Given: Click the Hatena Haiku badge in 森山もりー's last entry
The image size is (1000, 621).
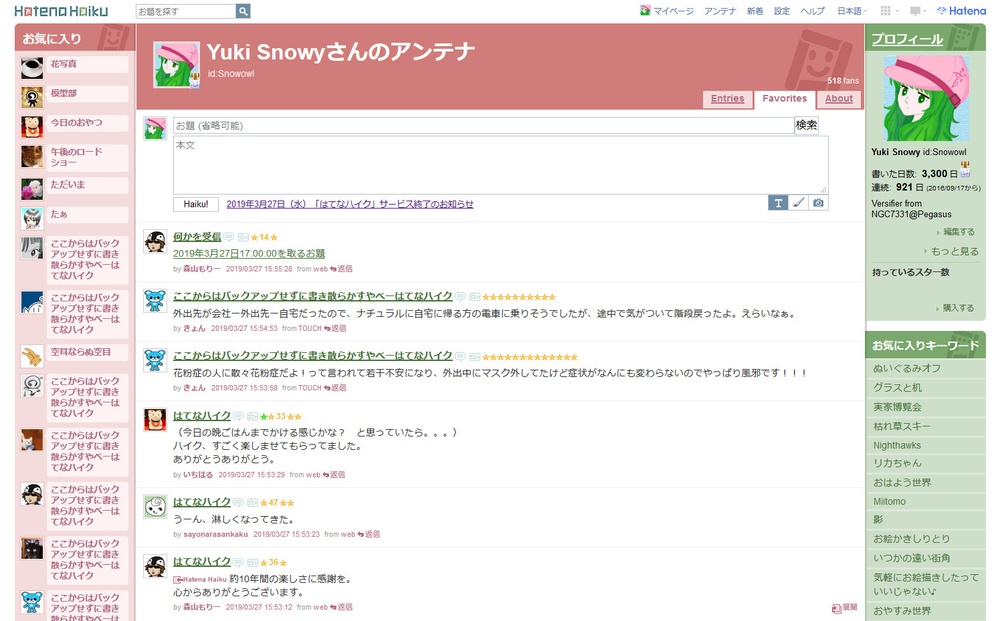Looking at the screenshot, I should coord(200,580).
